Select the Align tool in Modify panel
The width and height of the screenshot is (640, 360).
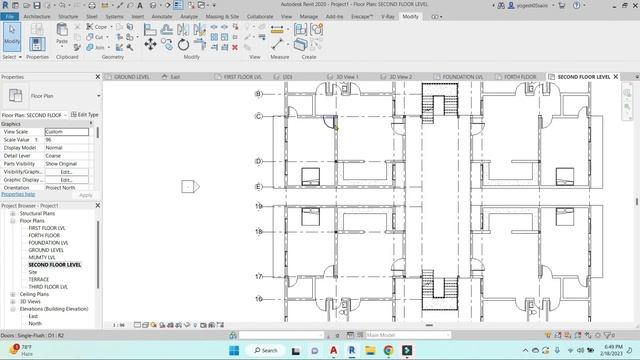pos(150,29)
